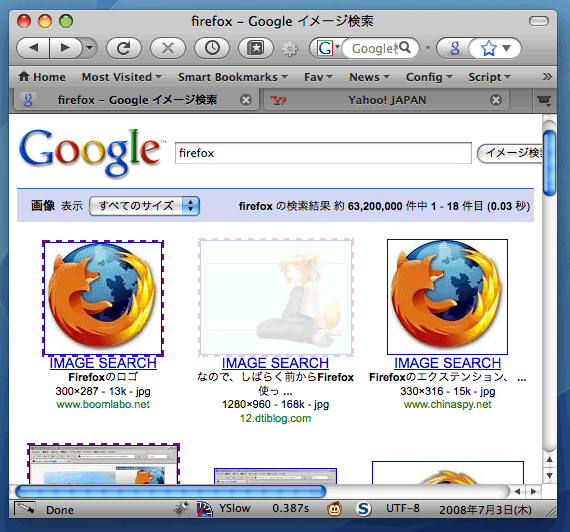This screenshot has height=532, width=570.
Task: Click IMAGE SEARCH link above Firefoxのエクステンション
Action: [x=447, y=363]
